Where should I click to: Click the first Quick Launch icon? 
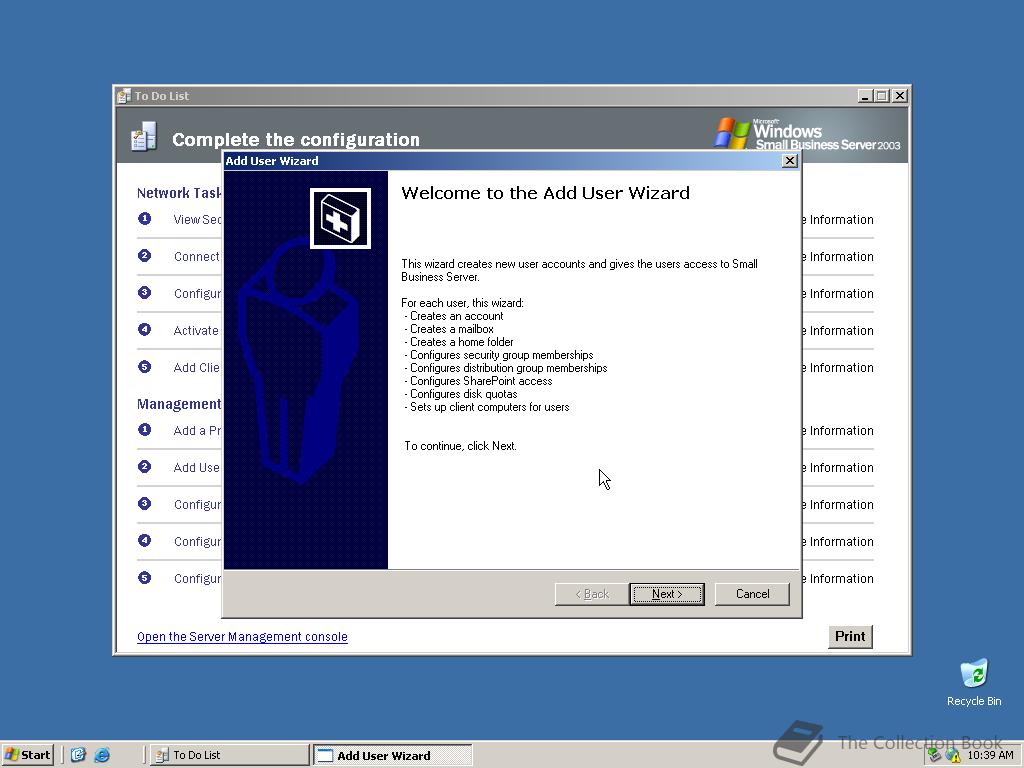78,755
